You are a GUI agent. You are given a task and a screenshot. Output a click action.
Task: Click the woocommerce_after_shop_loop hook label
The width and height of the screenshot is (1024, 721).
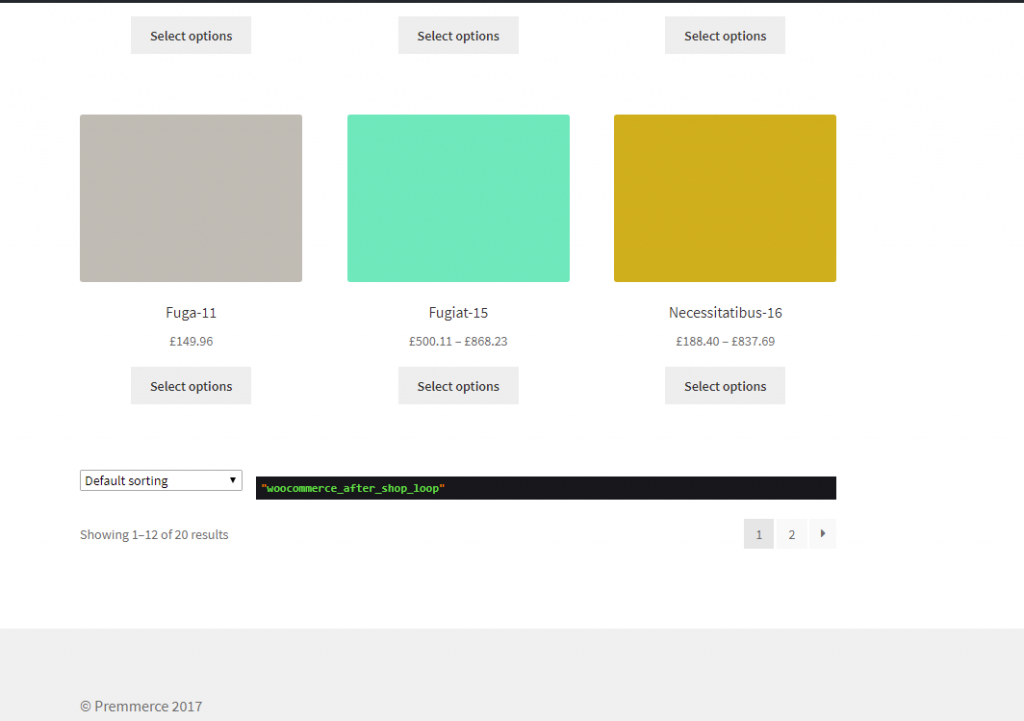pos(352,488)
